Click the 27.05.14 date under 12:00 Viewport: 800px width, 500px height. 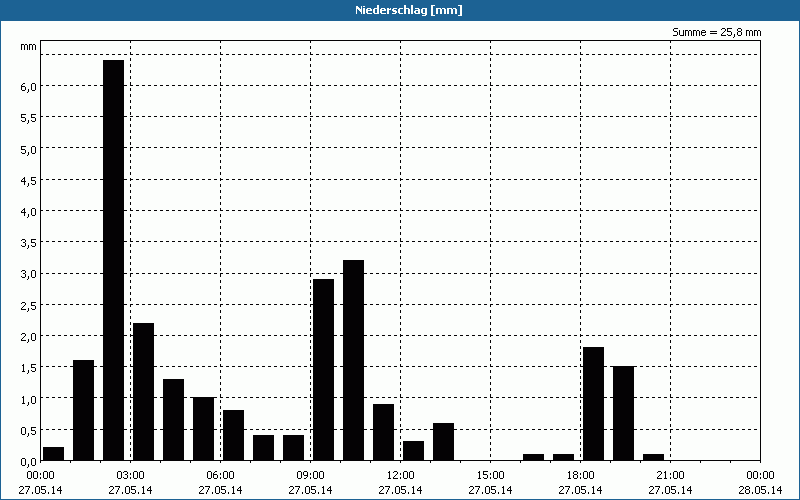point(401,490)
